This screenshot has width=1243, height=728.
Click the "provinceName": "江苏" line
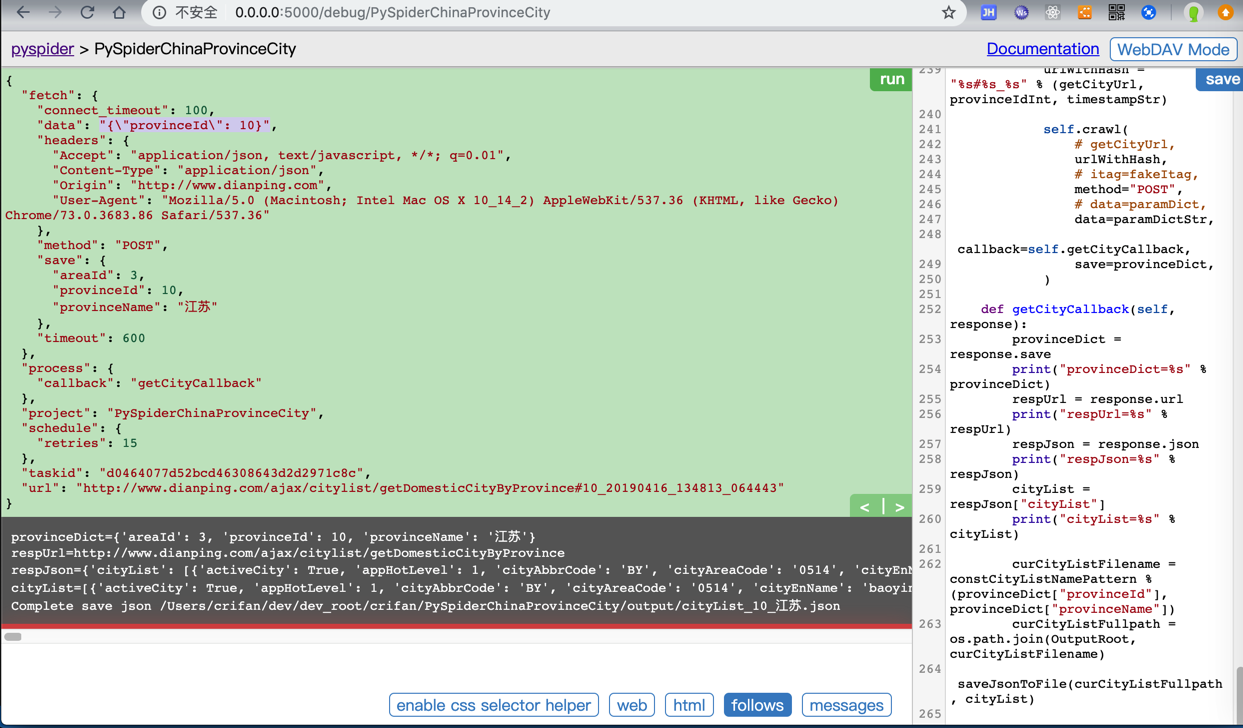(x=135, y=307)
